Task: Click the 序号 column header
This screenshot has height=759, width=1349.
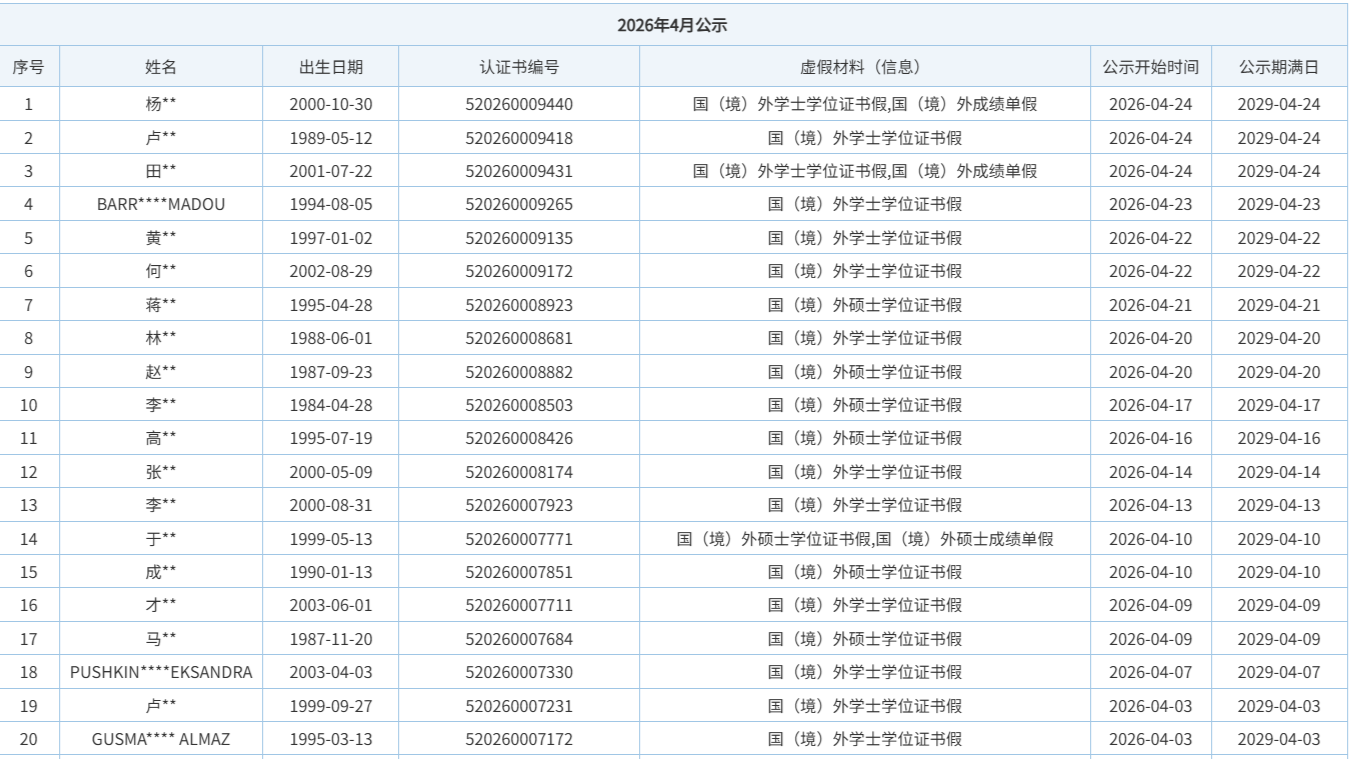Action: [28, 68]
